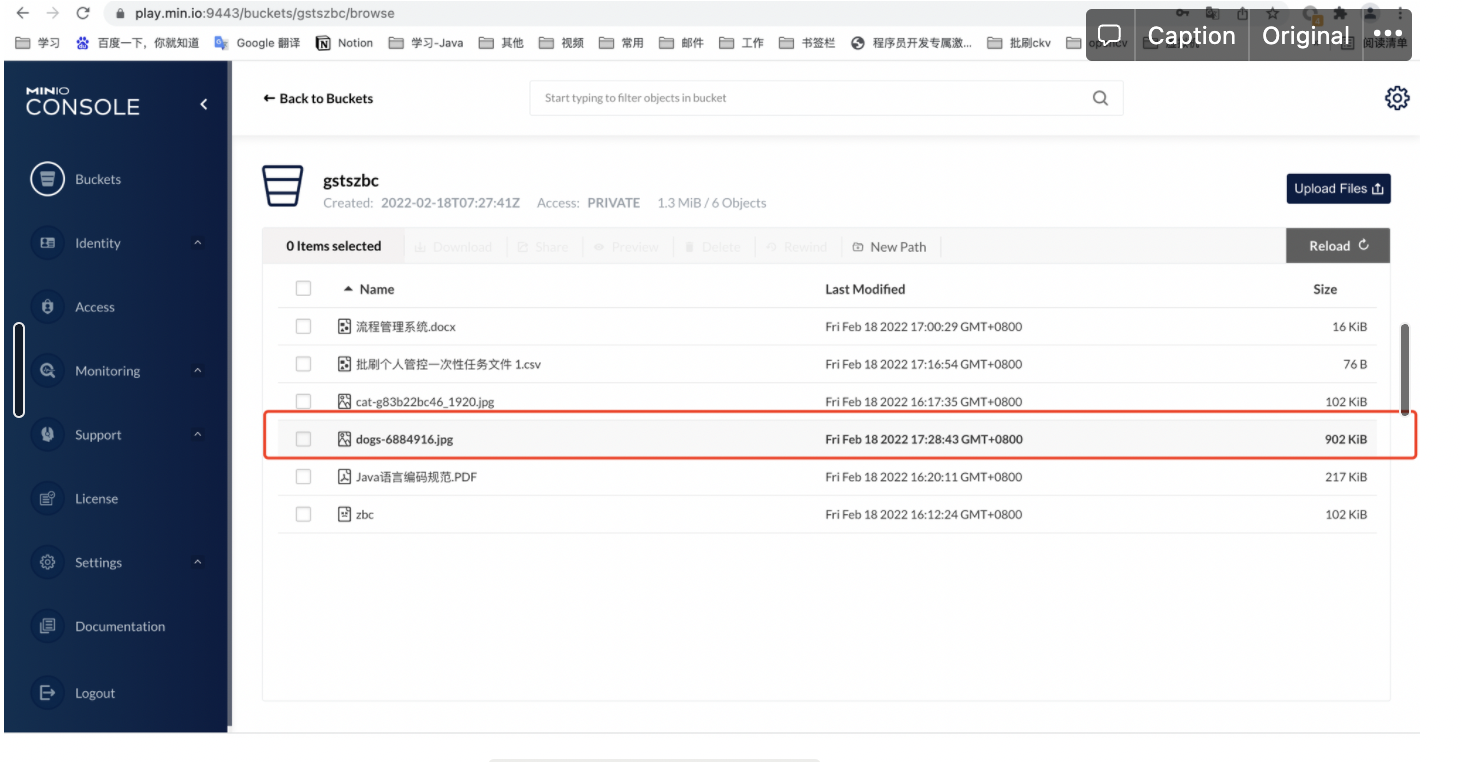Select the cat-g83b22bc46_1920.jpg checkbox
Viewport: 1462px width, 762px height.
coord(303,402)
